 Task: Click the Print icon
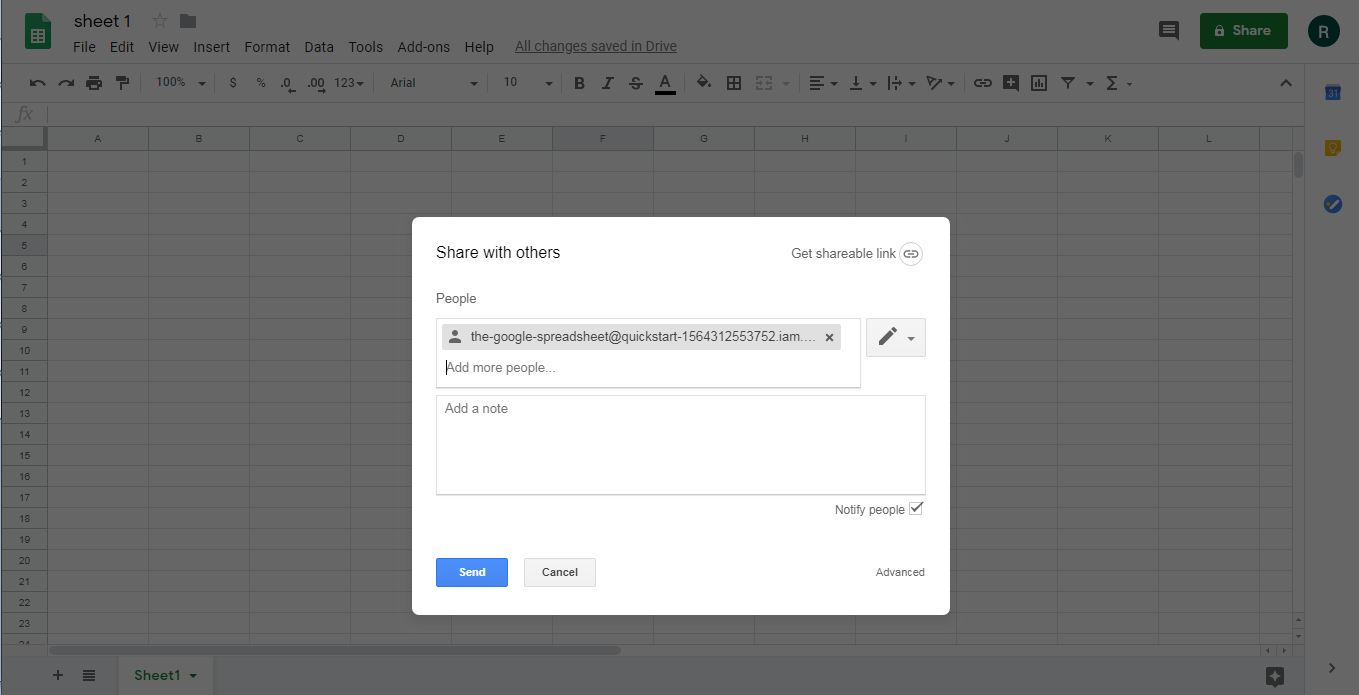pyautogui.click(x=94, y=83)
